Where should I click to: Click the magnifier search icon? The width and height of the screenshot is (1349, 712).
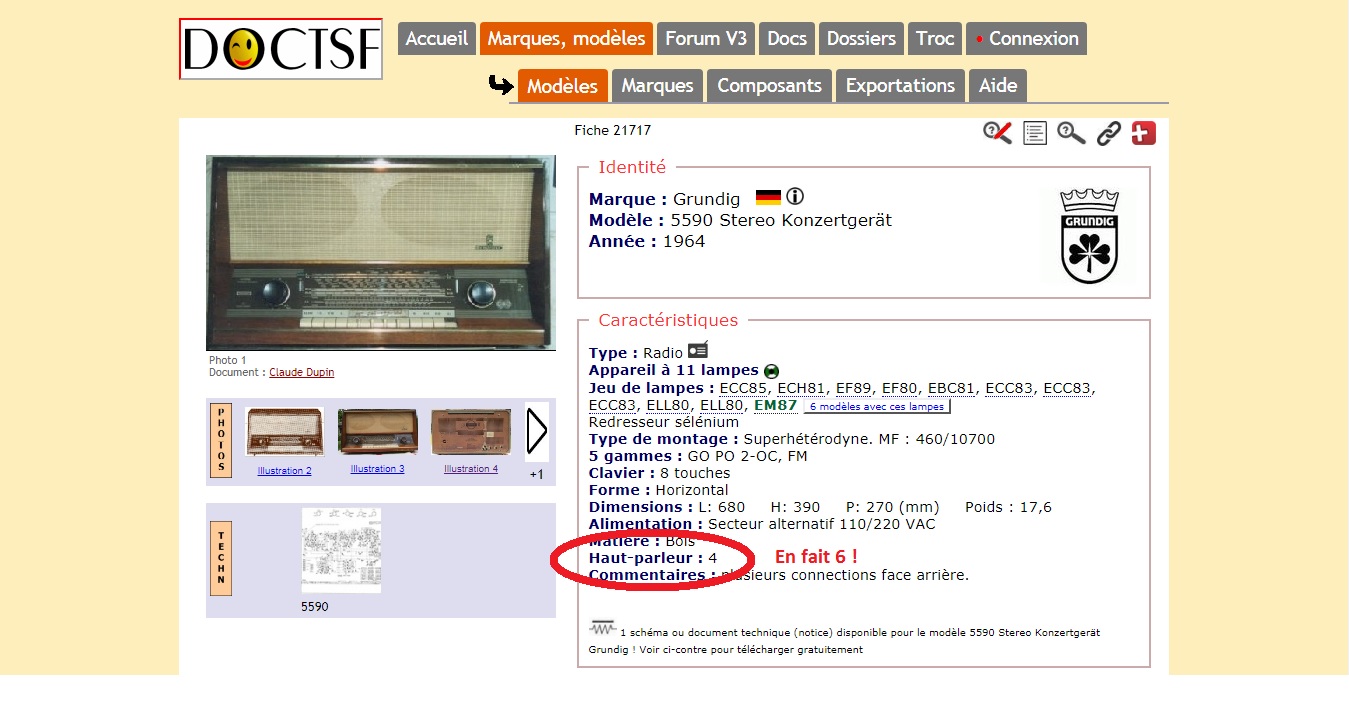click(x=1071, y=133)
